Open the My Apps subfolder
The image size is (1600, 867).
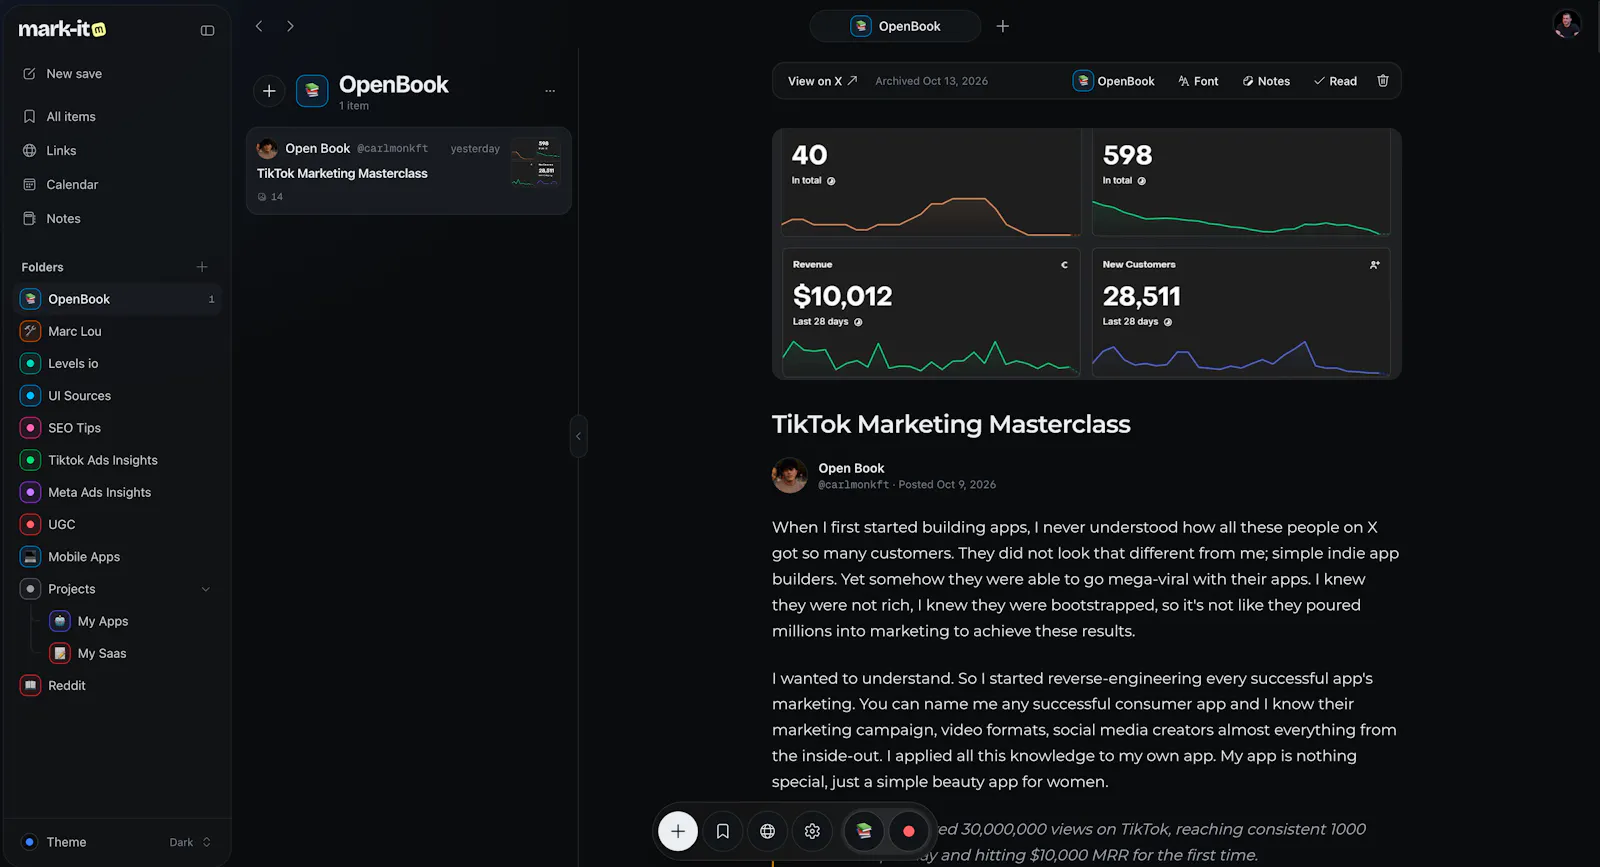(x=132, y=621)
